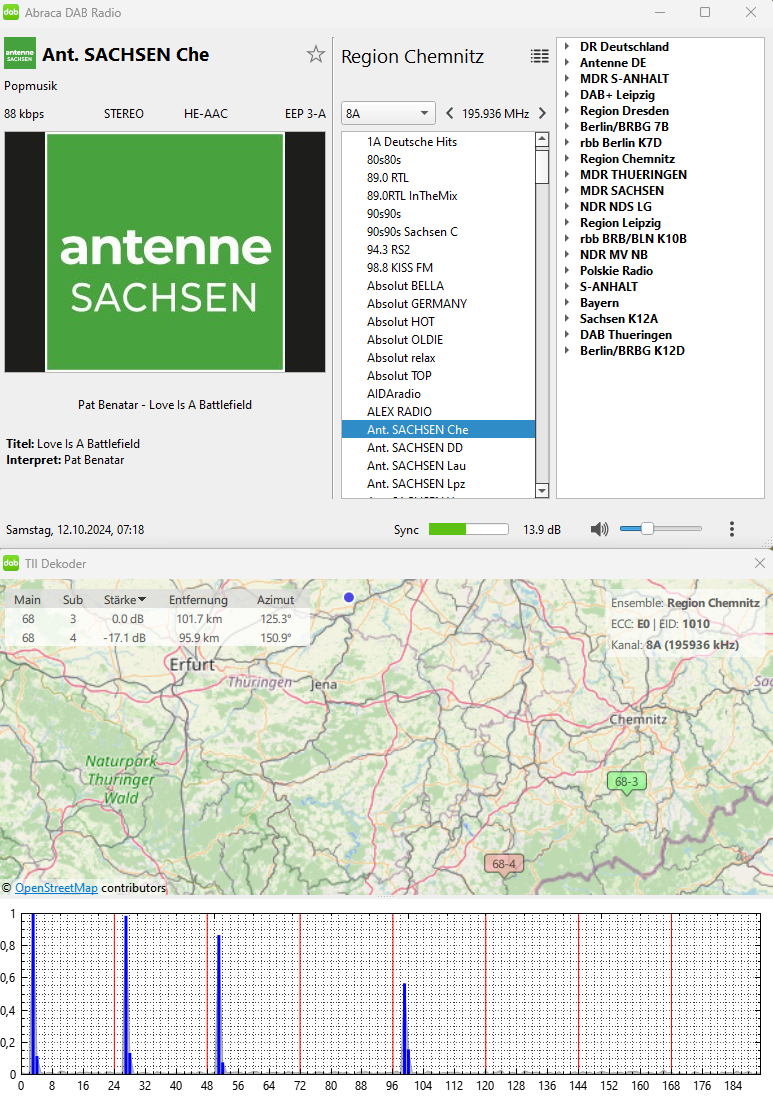The height and width of the screenshot is (1096, 773).
Task: Click the large antenne SACHSEN slideshow image
Action: [165, 252]
